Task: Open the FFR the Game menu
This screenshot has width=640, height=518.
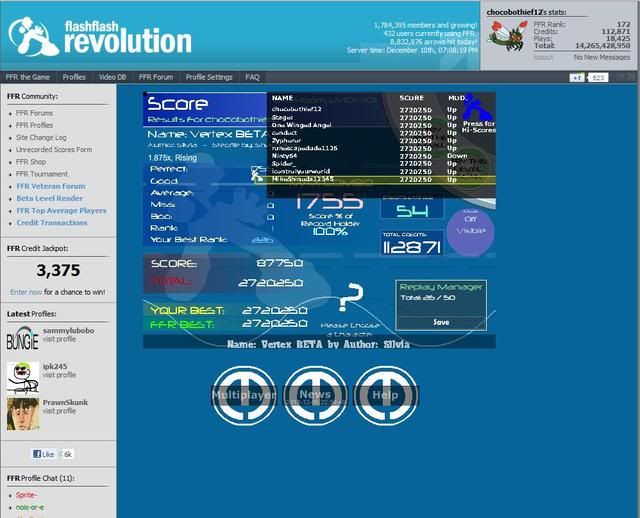Action: [x=27, y=77]
